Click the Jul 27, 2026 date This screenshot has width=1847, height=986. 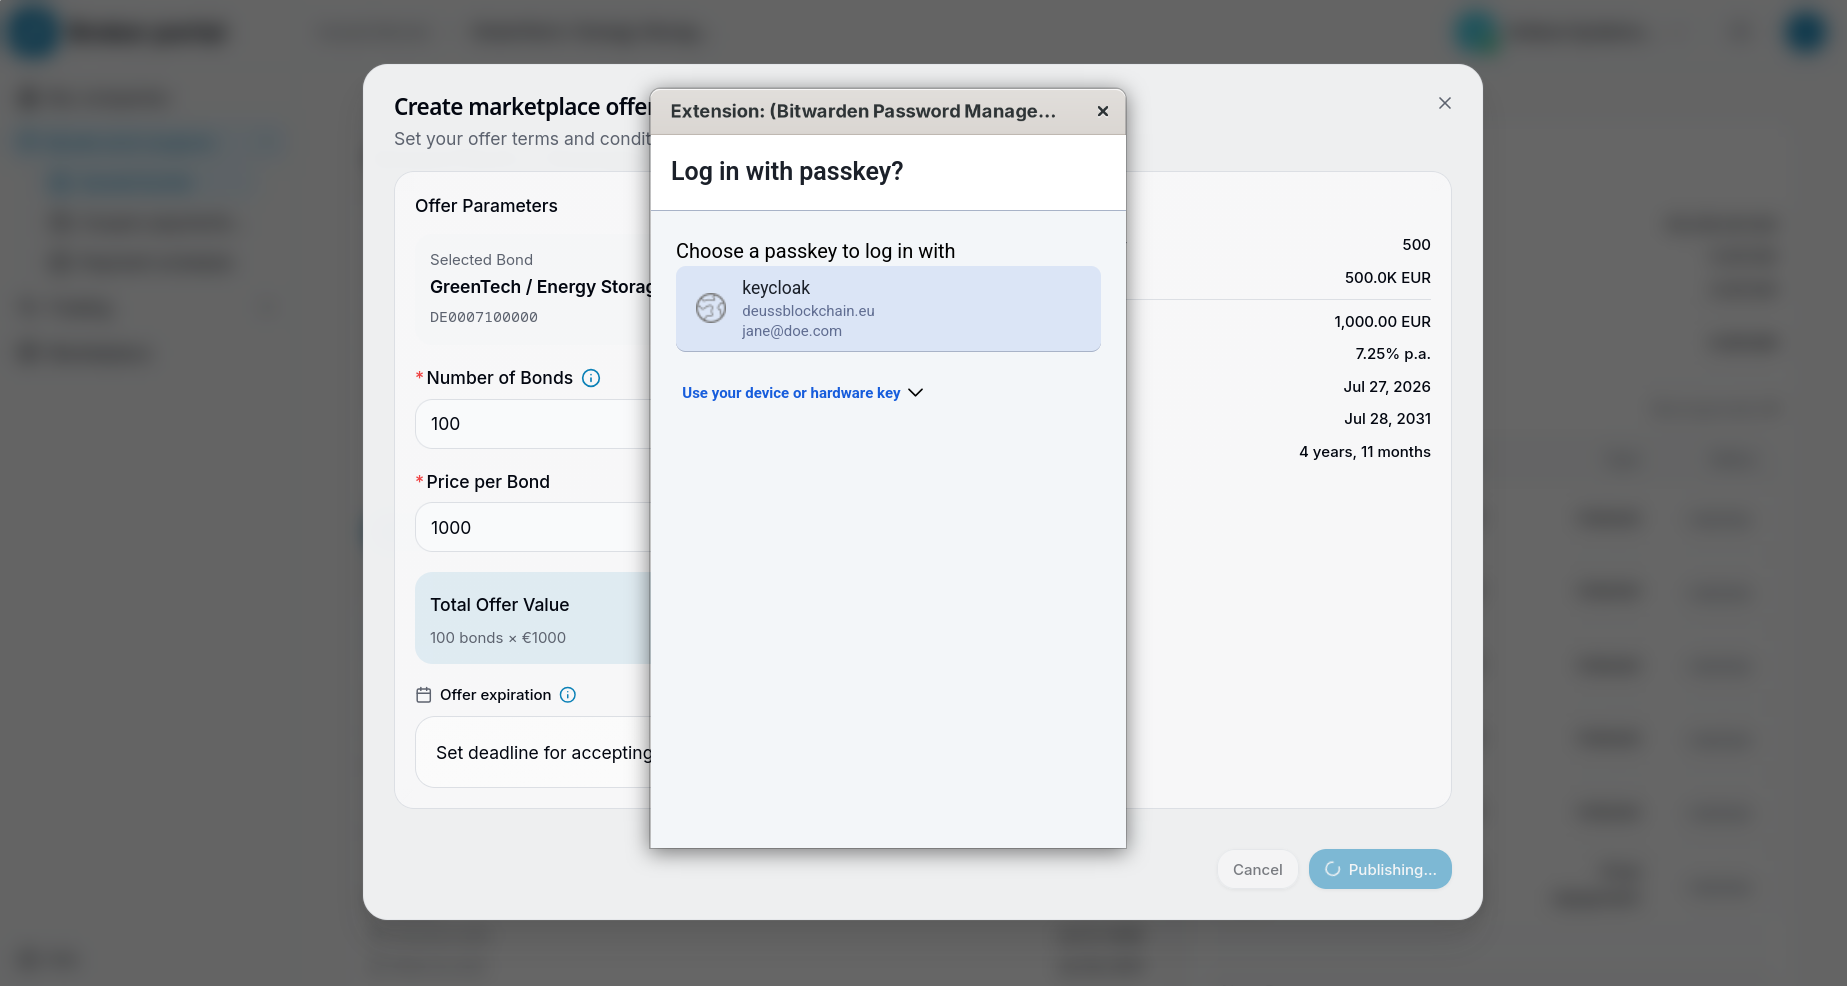point(1387,387)
